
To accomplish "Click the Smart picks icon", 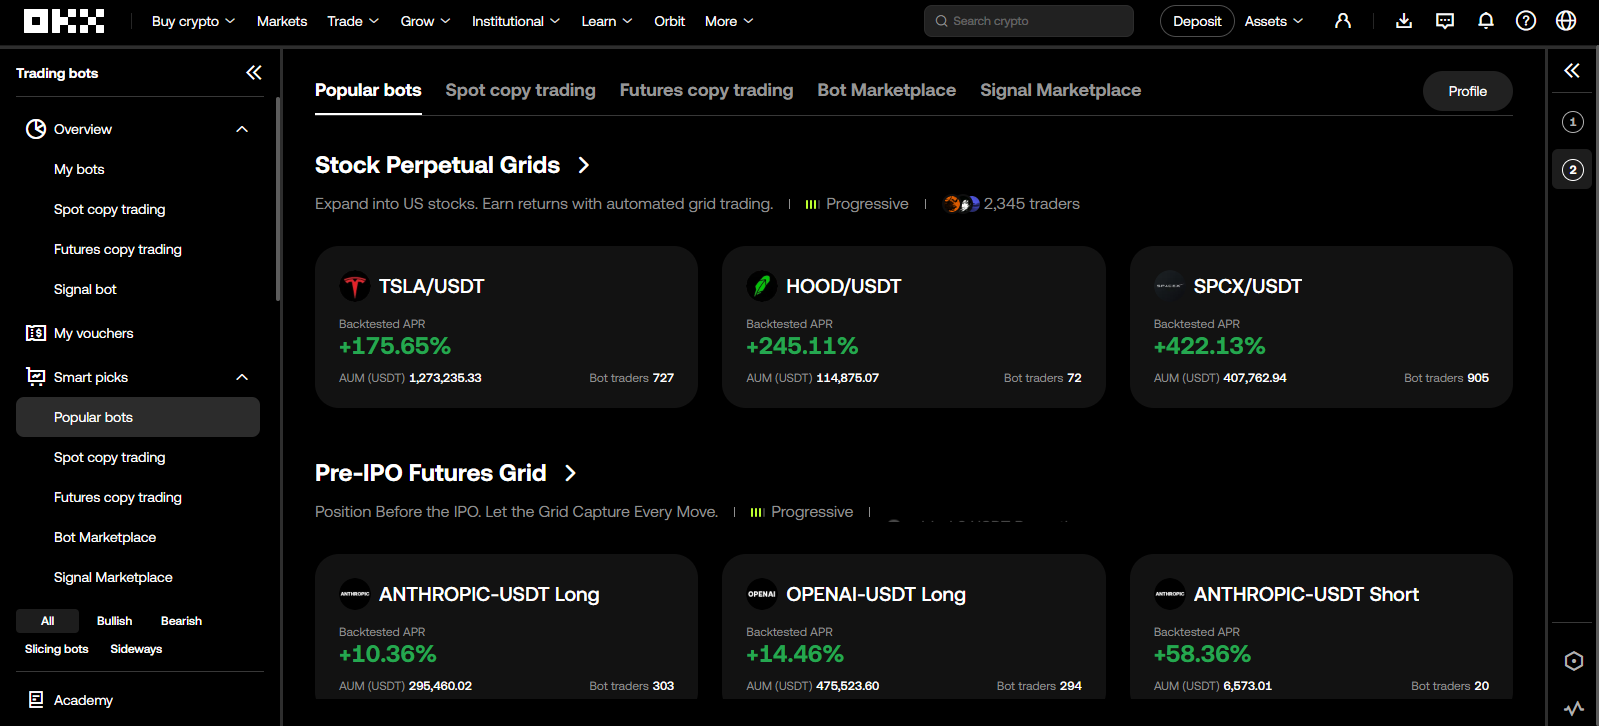I will pyautogui.click(x=36, y=377).
